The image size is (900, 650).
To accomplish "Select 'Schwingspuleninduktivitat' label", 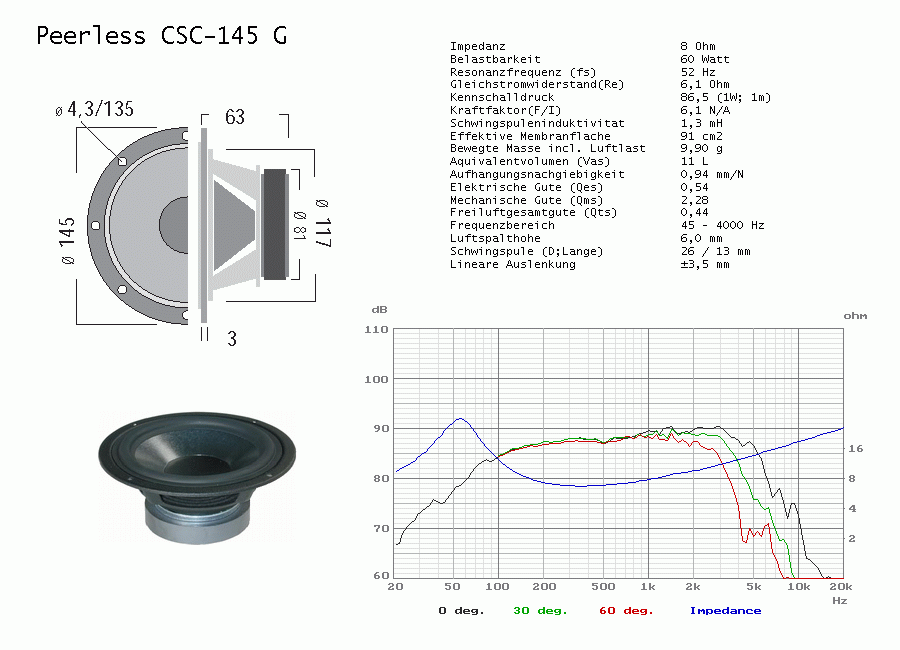I will [537, 123].
